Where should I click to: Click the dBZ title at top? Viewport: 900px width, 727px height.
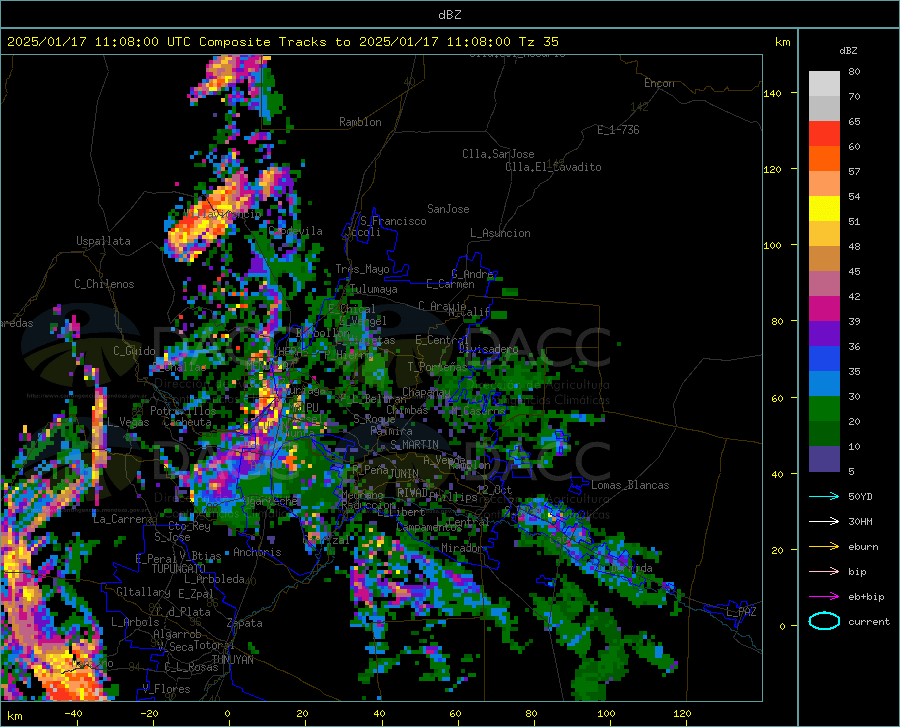click(x=449, y=15)
